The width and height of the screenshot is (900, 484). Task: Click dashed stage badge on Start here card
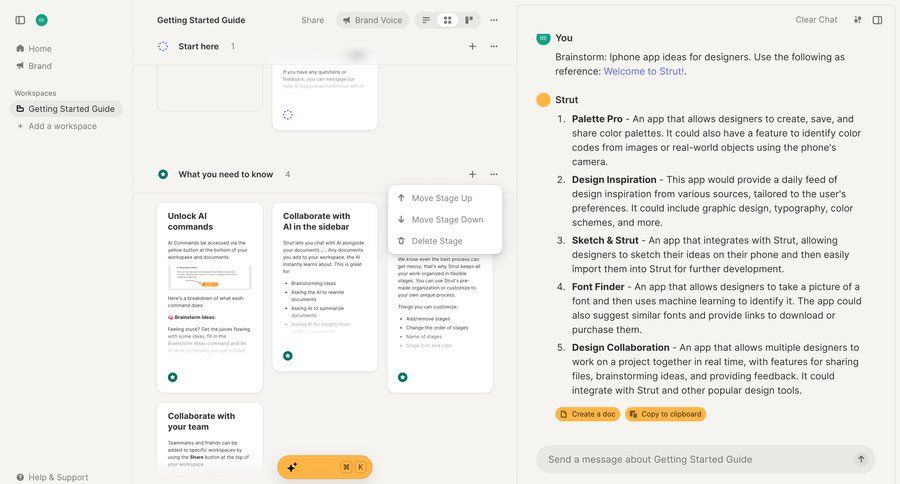click(288, 115)
